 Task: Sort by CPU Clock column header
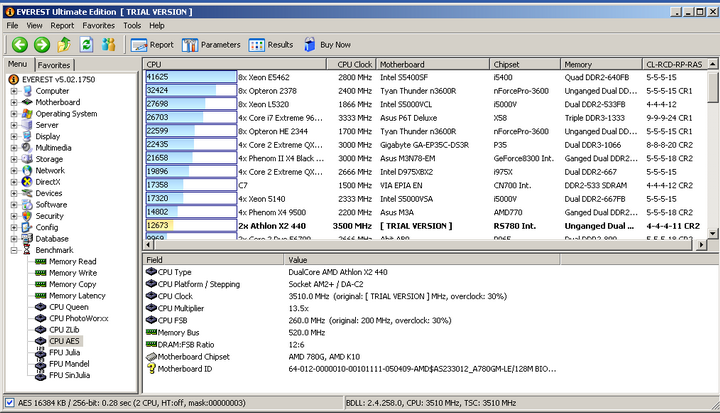(351, 64)
